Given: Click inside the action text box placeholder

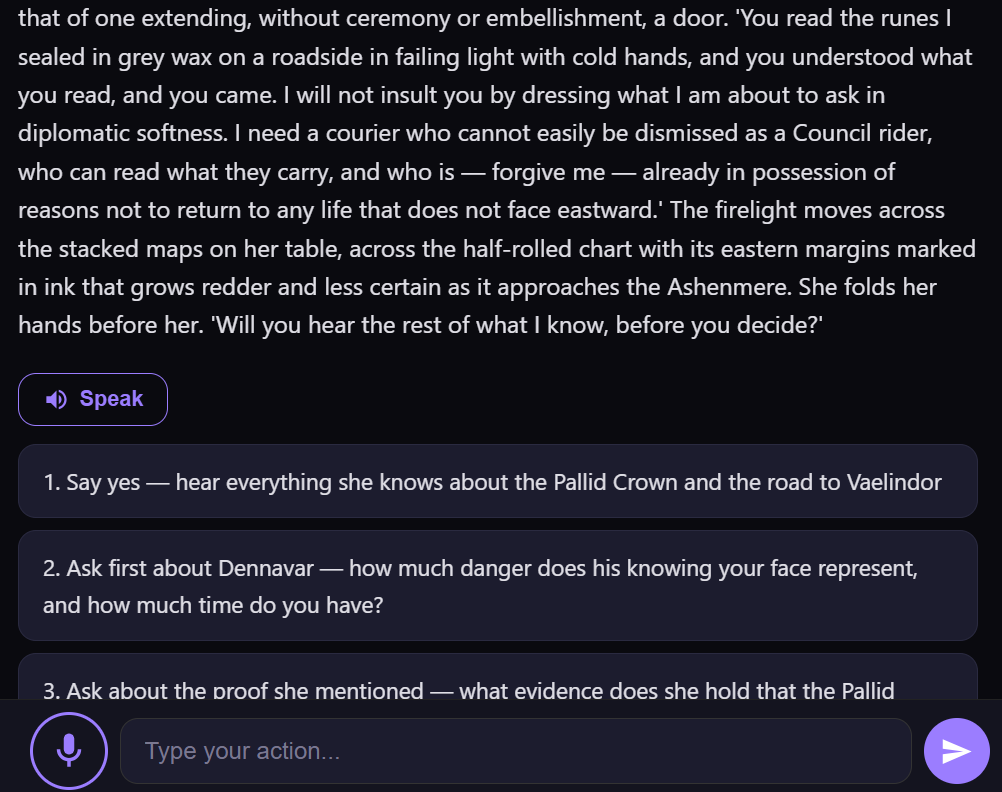Looking at the screenshot, I should [243, 751].
